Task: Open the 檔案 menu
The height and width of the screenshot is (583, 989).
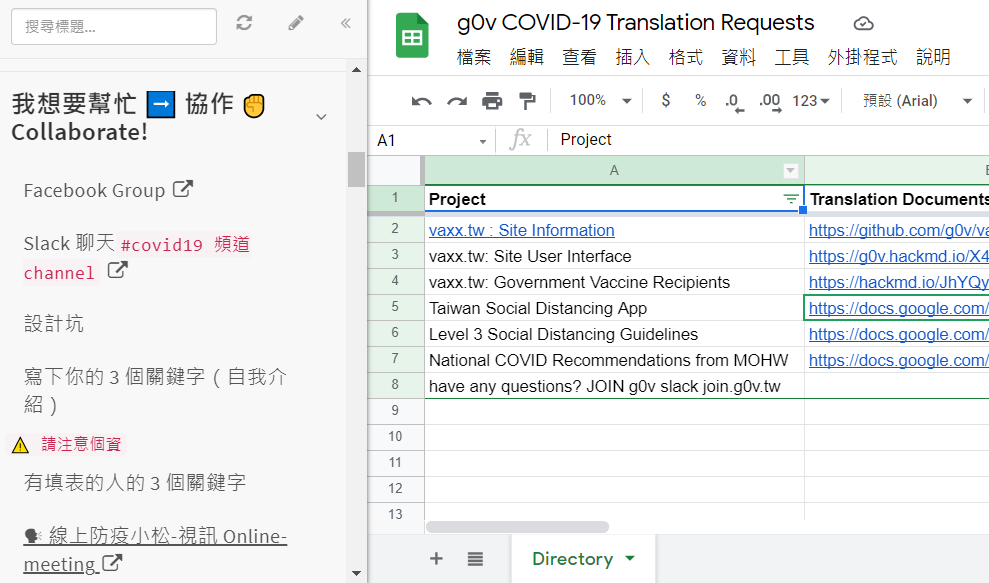Action: (x=473, y=57)
